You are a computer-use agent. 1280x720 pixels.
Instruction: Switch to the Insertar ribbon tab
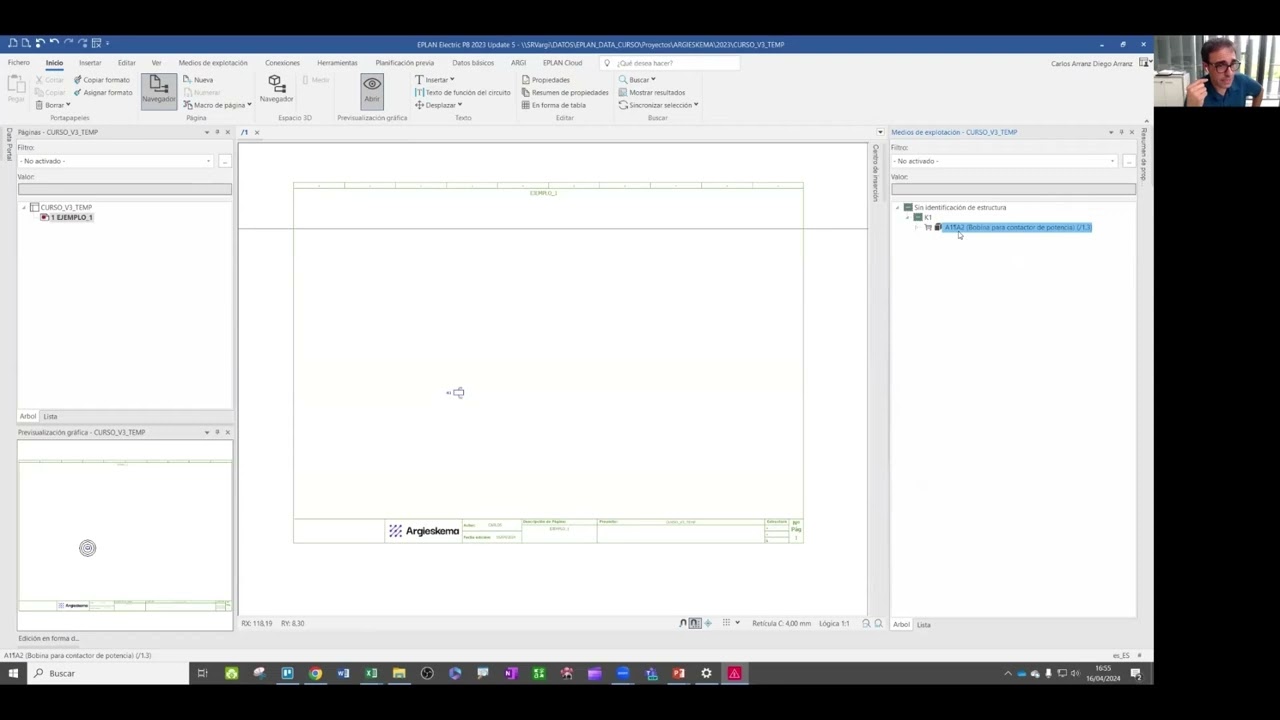90,63
